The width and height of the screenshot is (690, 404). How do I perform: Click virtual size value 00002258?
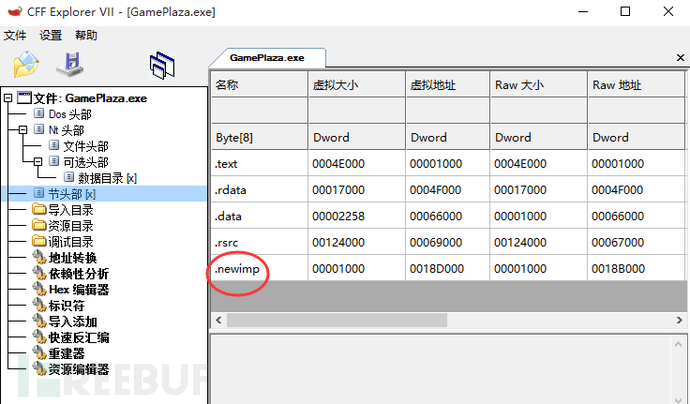(338, 216)
